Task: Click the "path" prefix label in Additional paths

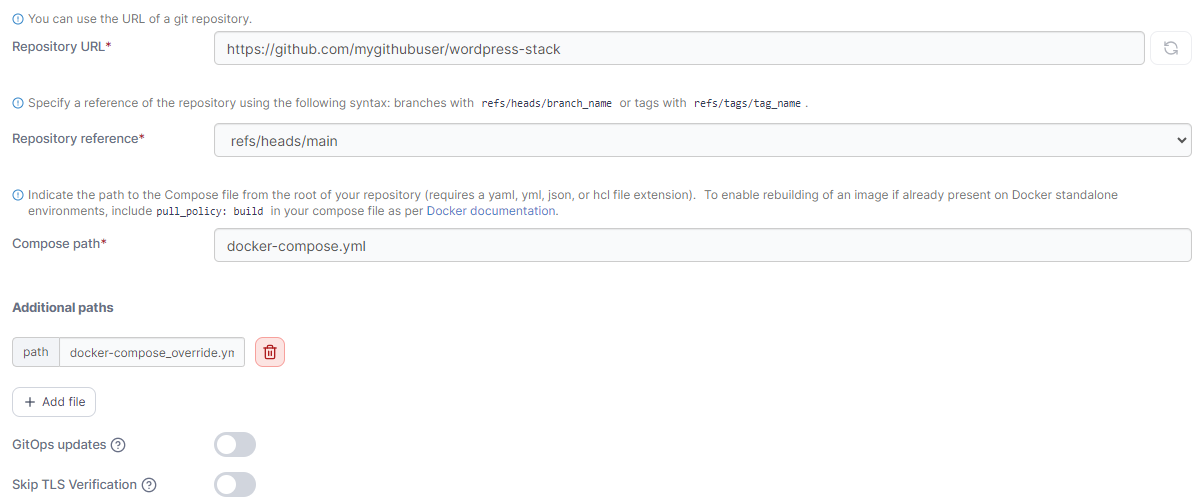Action: (36, 352)
